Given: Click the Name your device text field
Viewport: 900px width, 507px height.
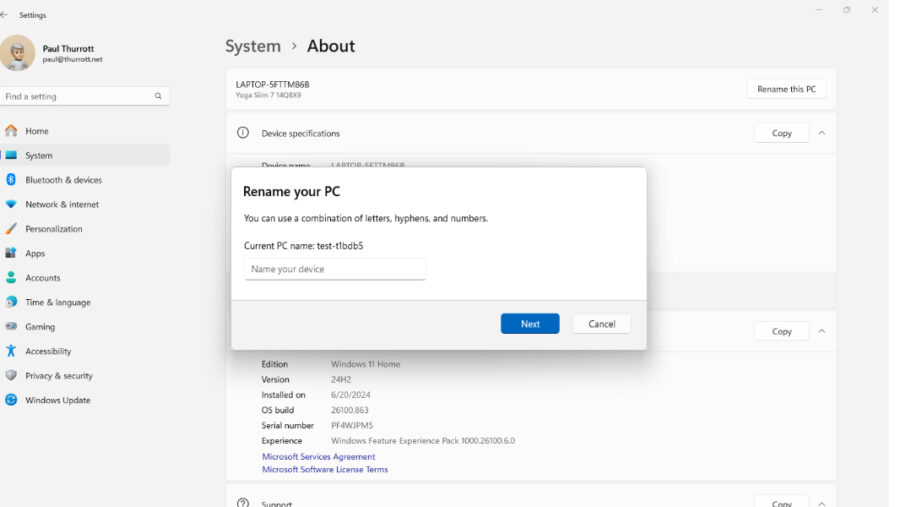Looking at the screenshot, I should (x=335, y=269).
